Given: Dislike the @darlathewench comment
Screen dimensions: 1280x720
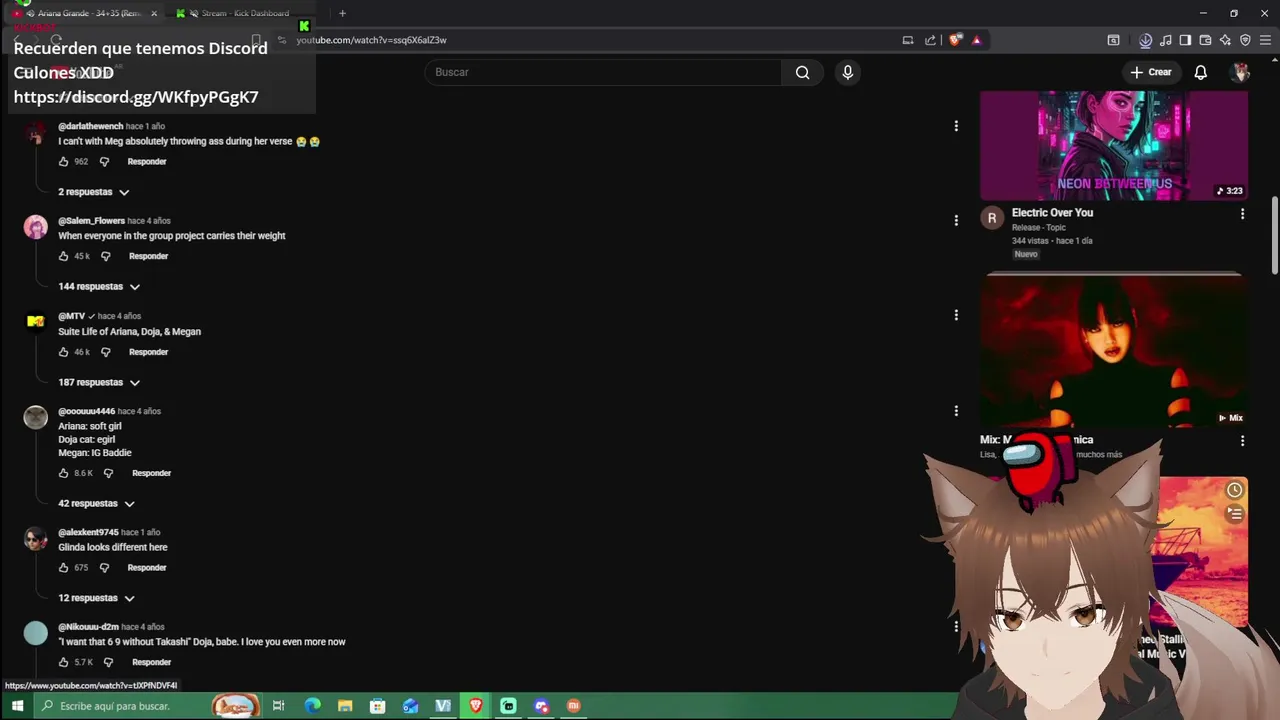Looking at the screenshot, I should coord(104,161).
